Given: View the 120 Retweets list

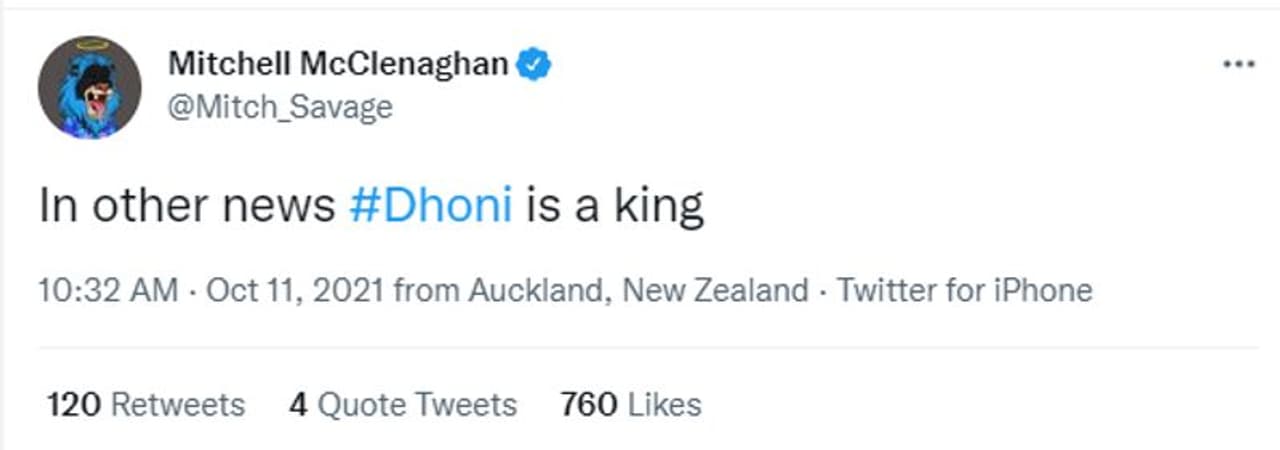Looking at the screenshot, I should pos(146,404).
